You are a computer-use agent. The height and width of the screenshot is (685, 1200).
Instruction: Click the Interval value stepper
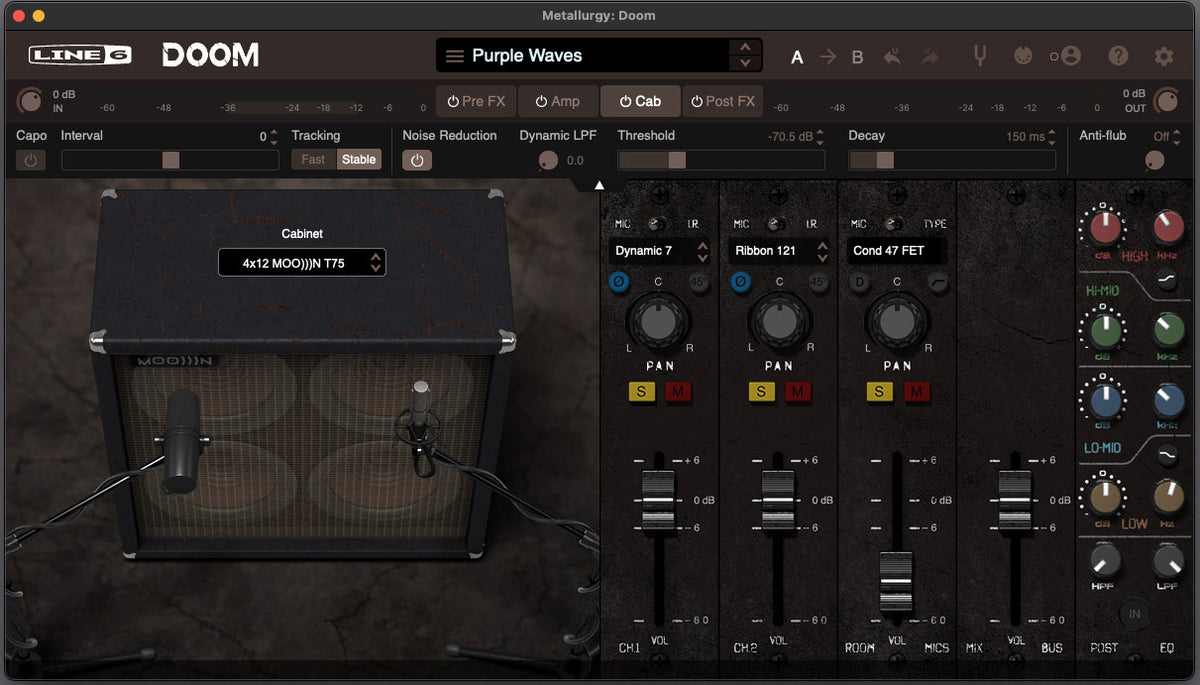274,137
